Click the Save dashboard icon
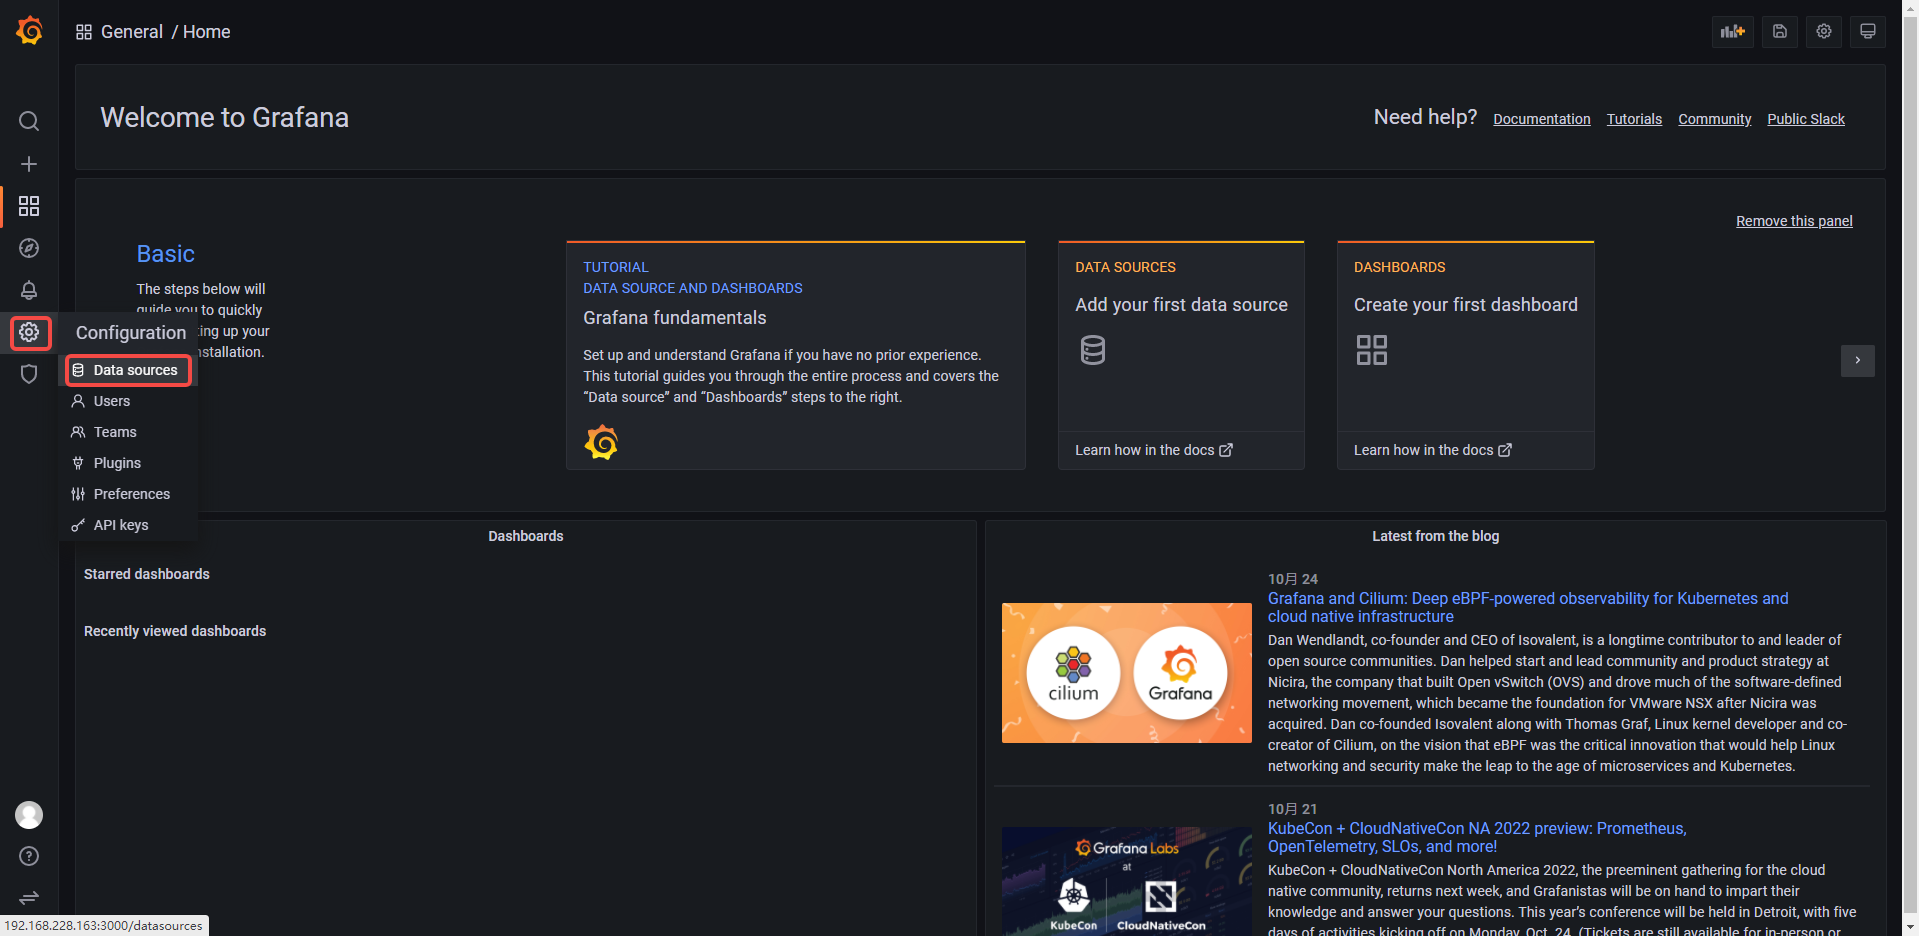1919x936 pixels. [x=1780, y=32]
